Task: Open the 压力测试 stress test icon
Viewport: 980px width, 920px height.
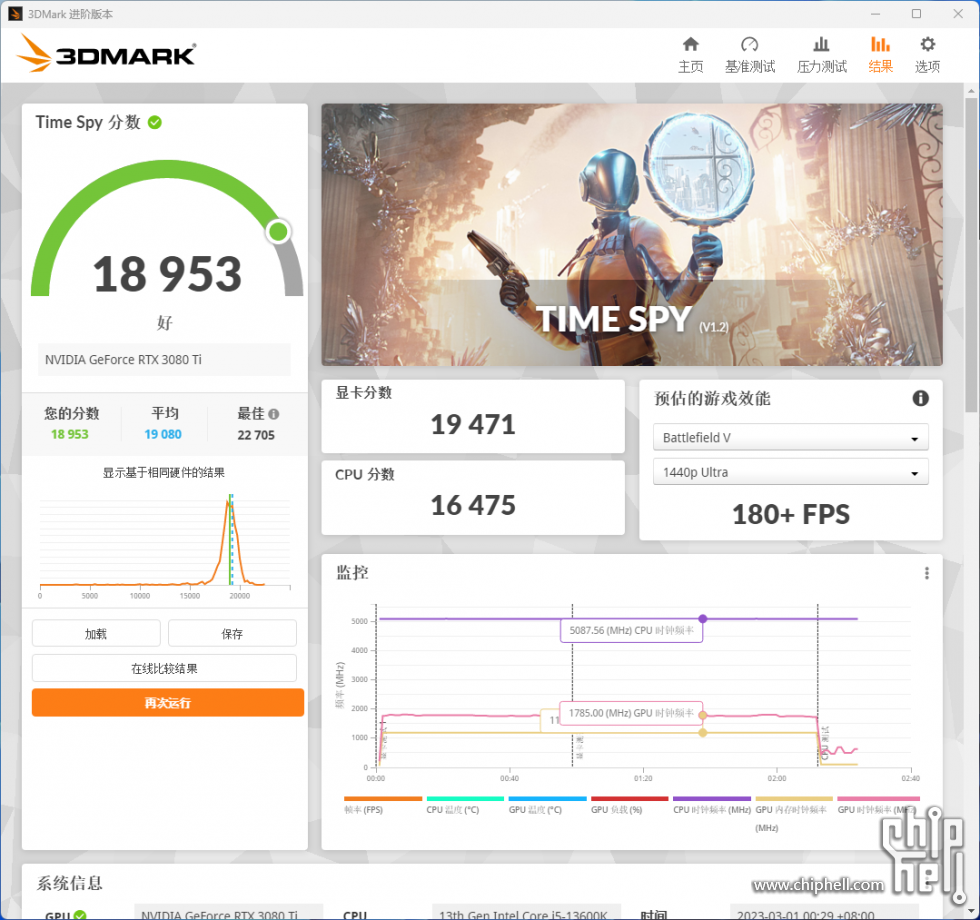Action: coord(821,44)
